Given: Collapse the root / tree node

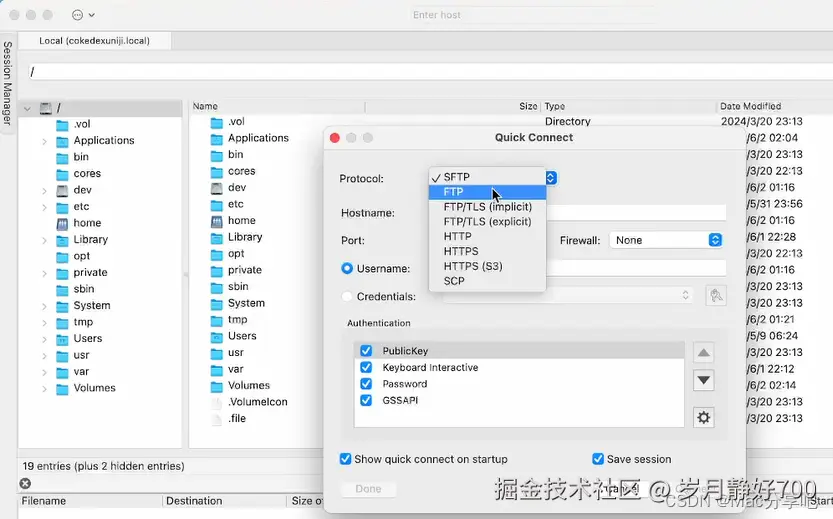Looking at the screenshot, I should tap(27, 108).
